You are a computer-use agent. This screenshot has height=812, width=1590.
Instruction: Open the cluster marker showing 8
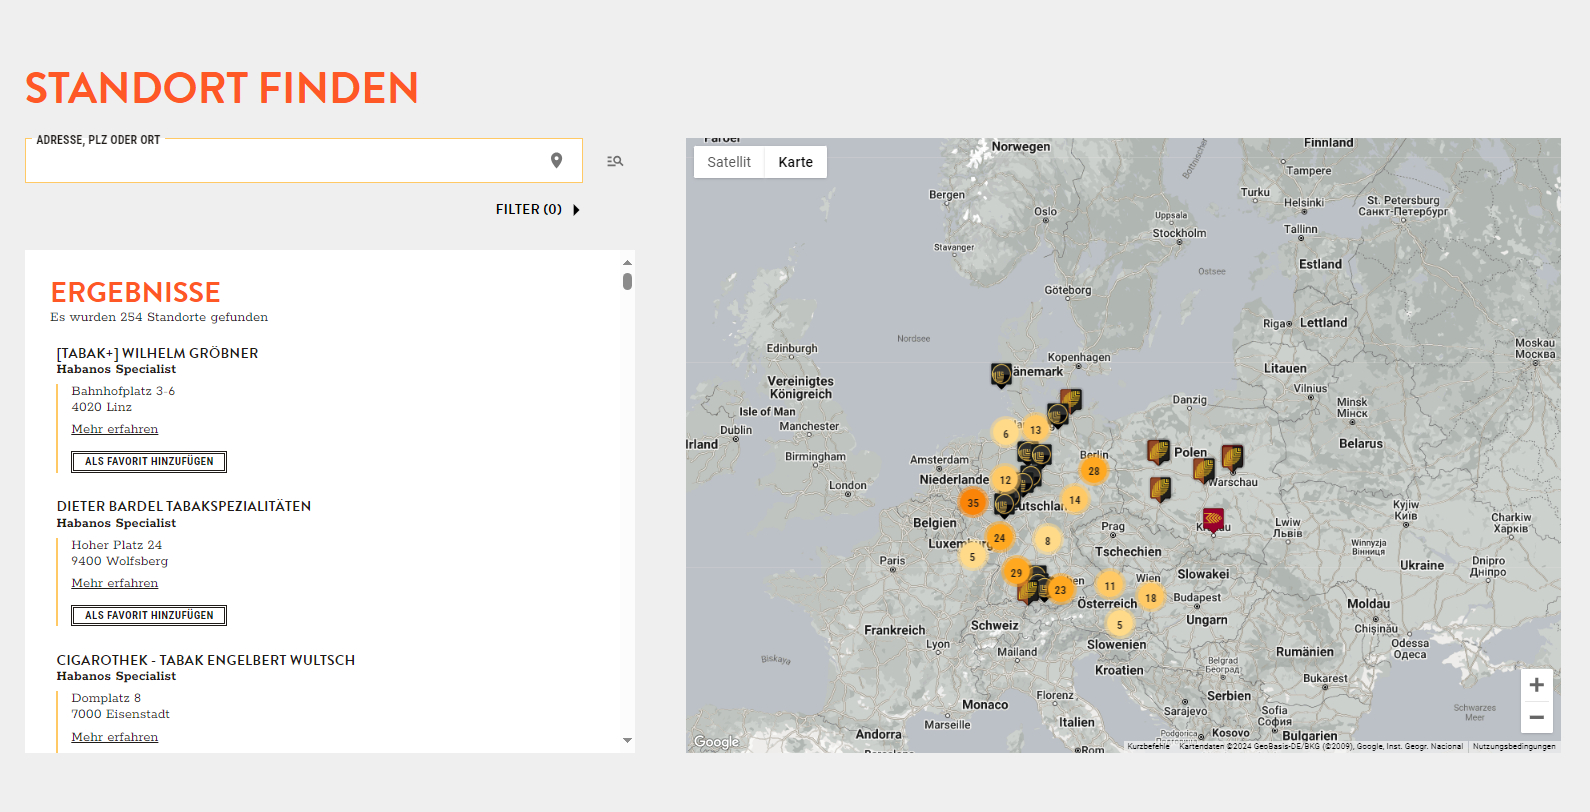click(x=1048, y=541)
